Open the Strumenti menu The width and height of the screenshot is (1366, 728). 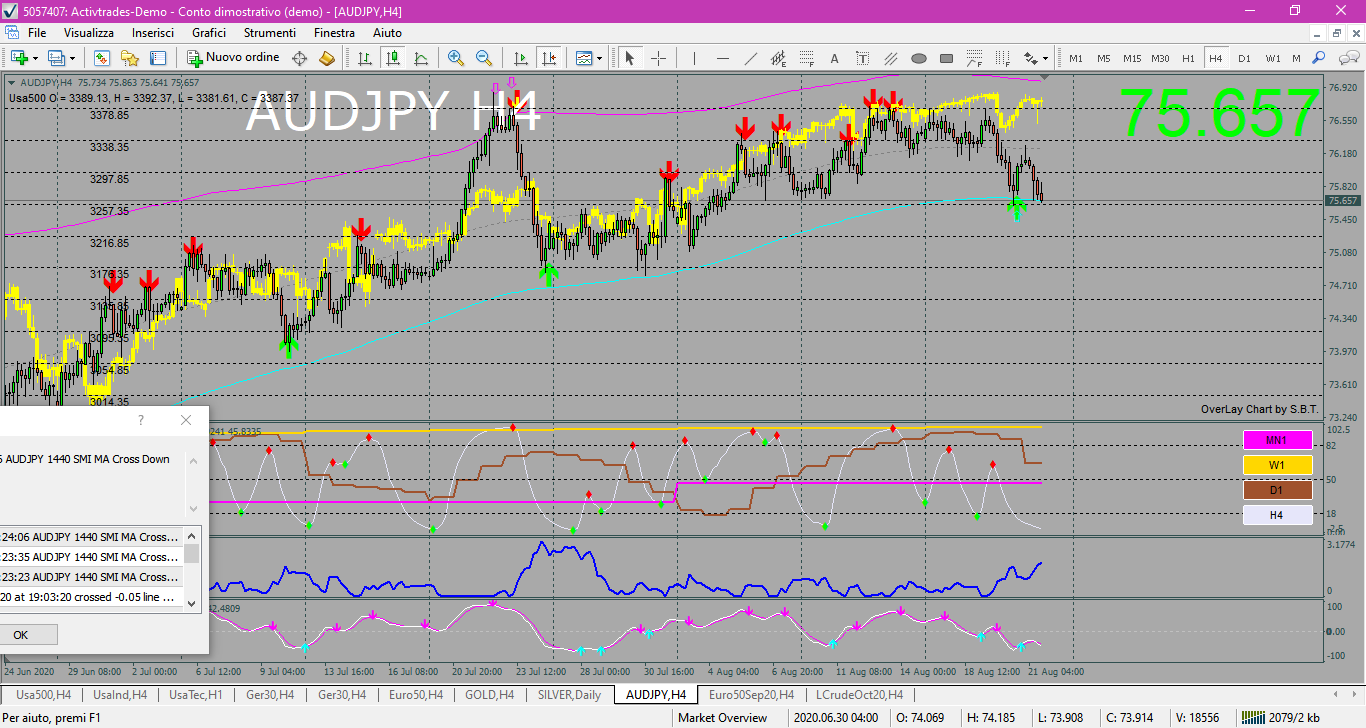269,33
